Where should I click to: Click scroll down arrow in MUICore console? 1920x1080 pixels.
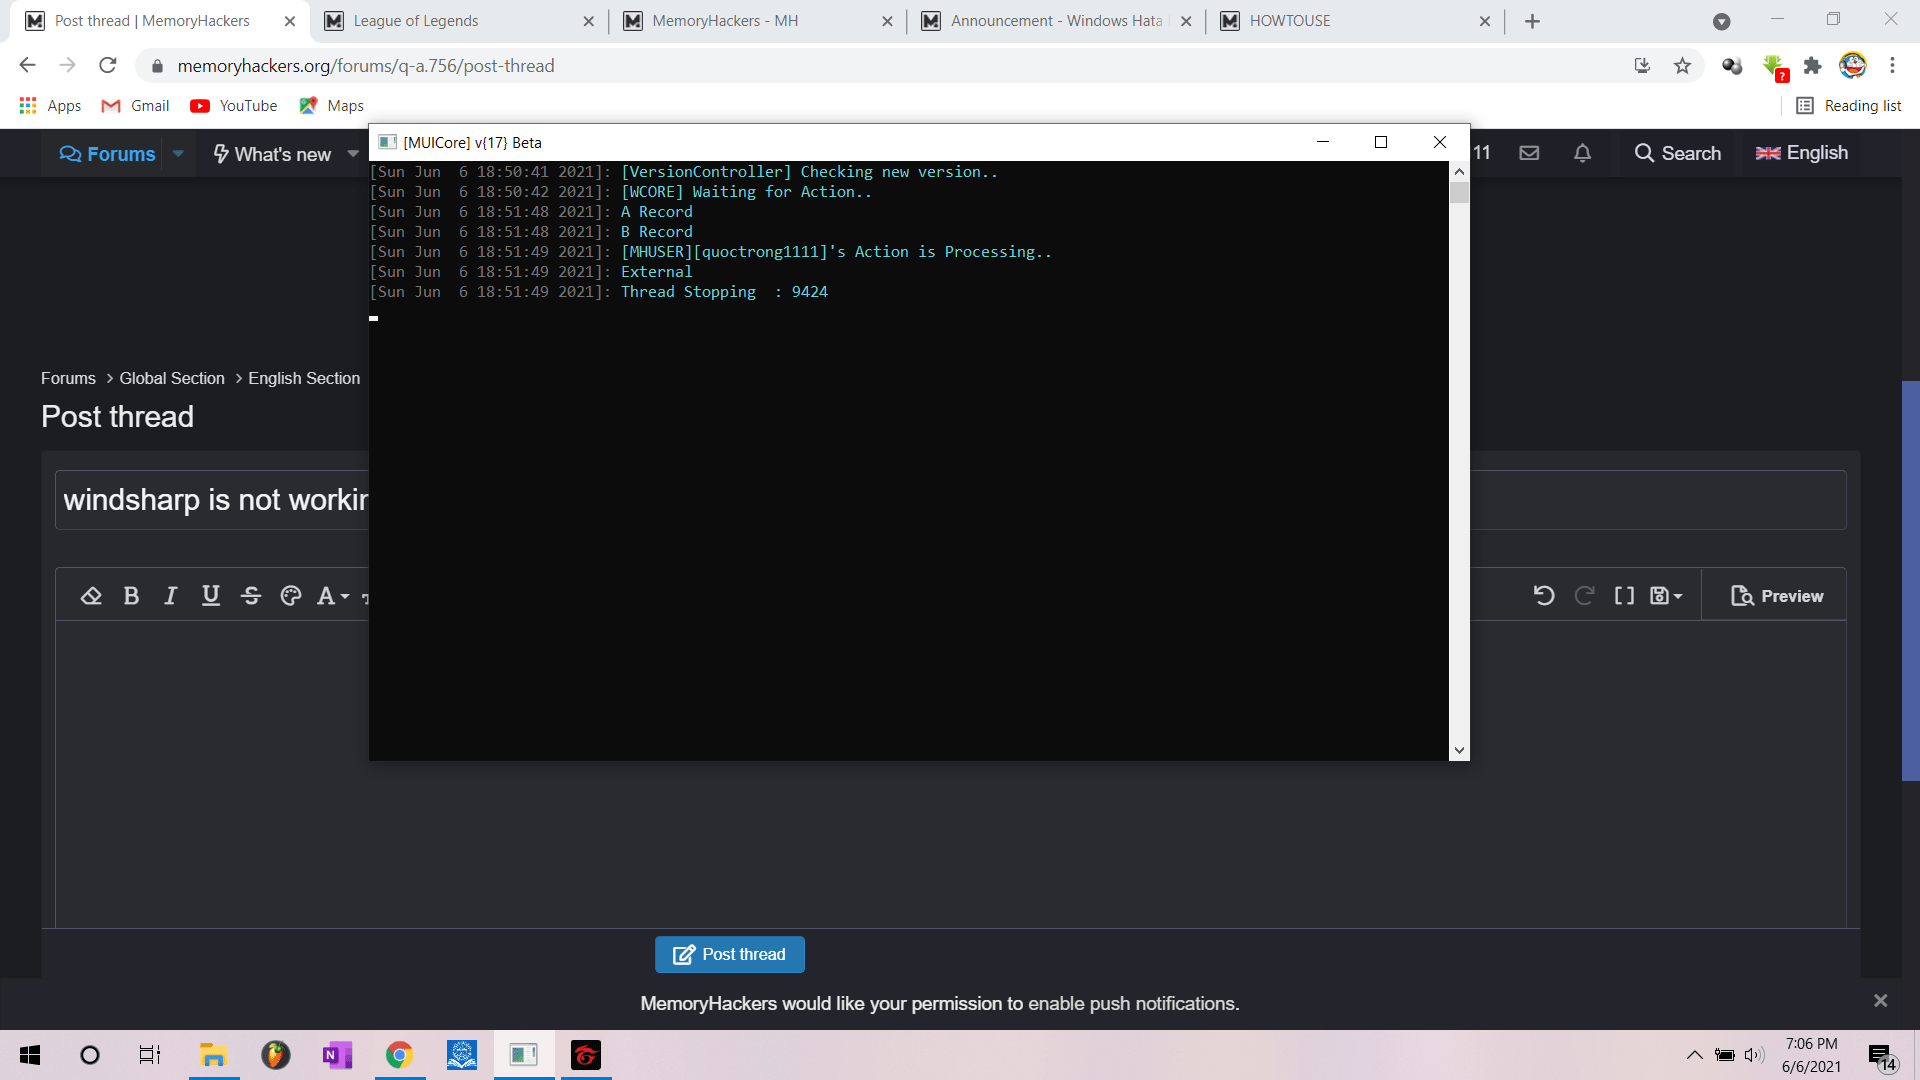[1459, 750]
